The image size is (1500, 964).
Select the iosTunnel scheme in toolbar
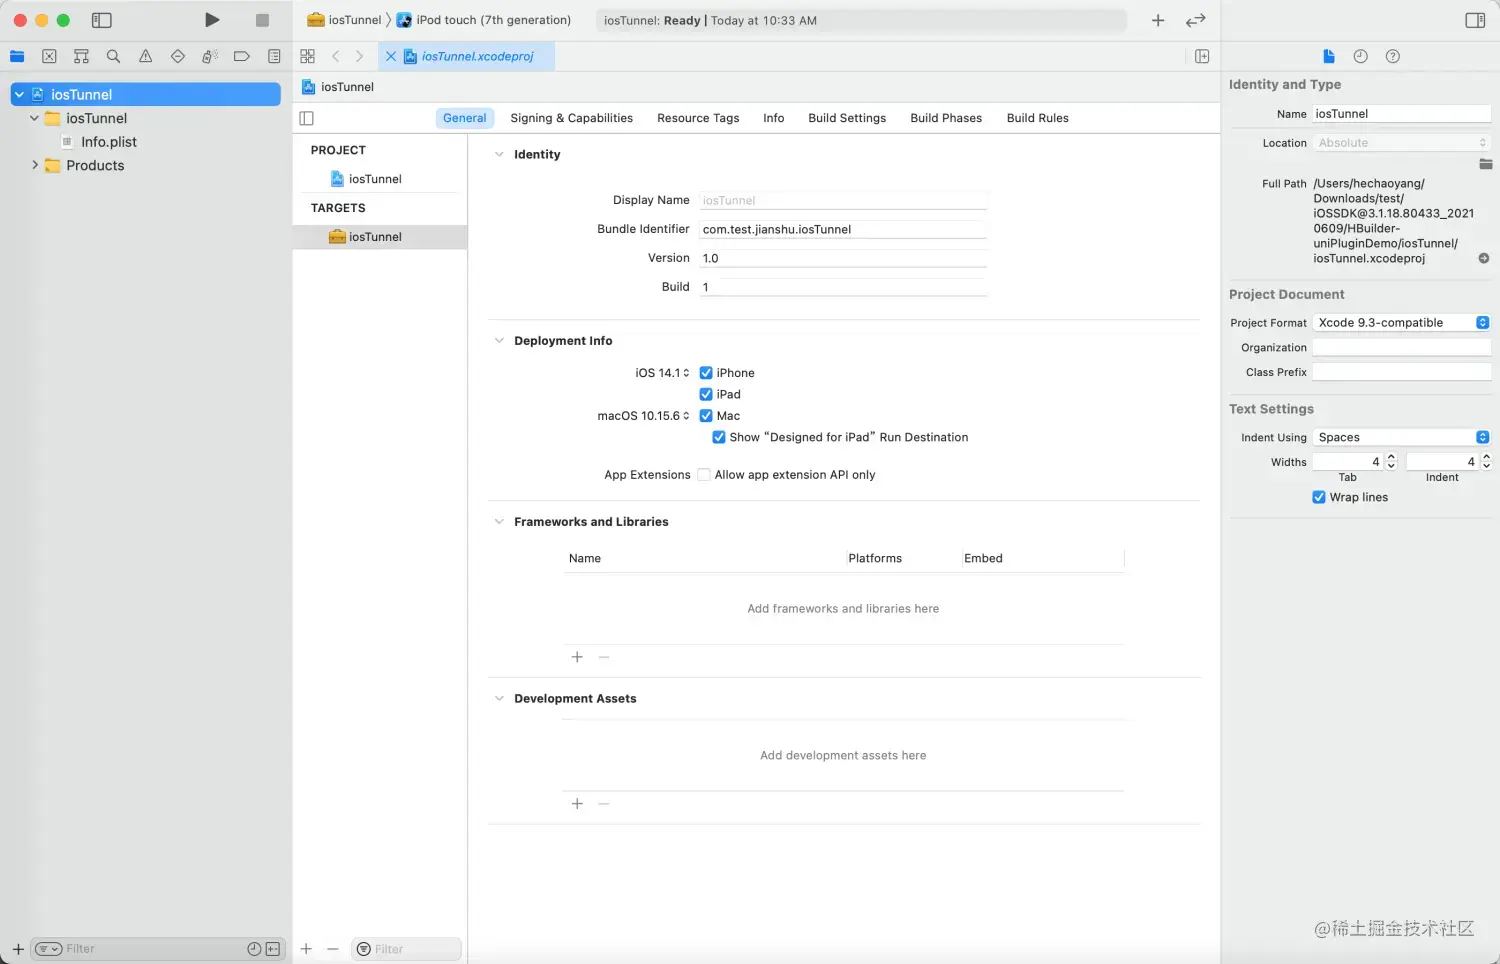click(345, 20)
